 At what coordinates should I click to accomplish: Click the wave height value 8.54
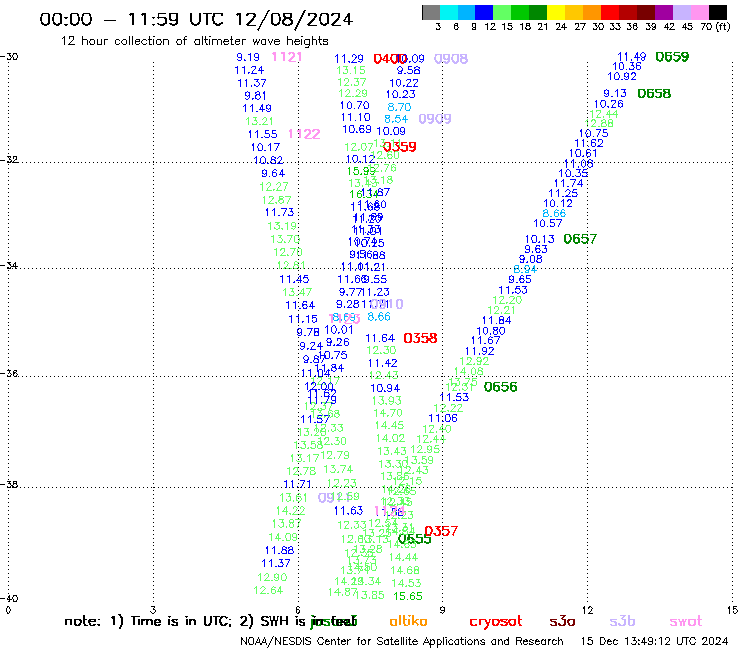396,119
